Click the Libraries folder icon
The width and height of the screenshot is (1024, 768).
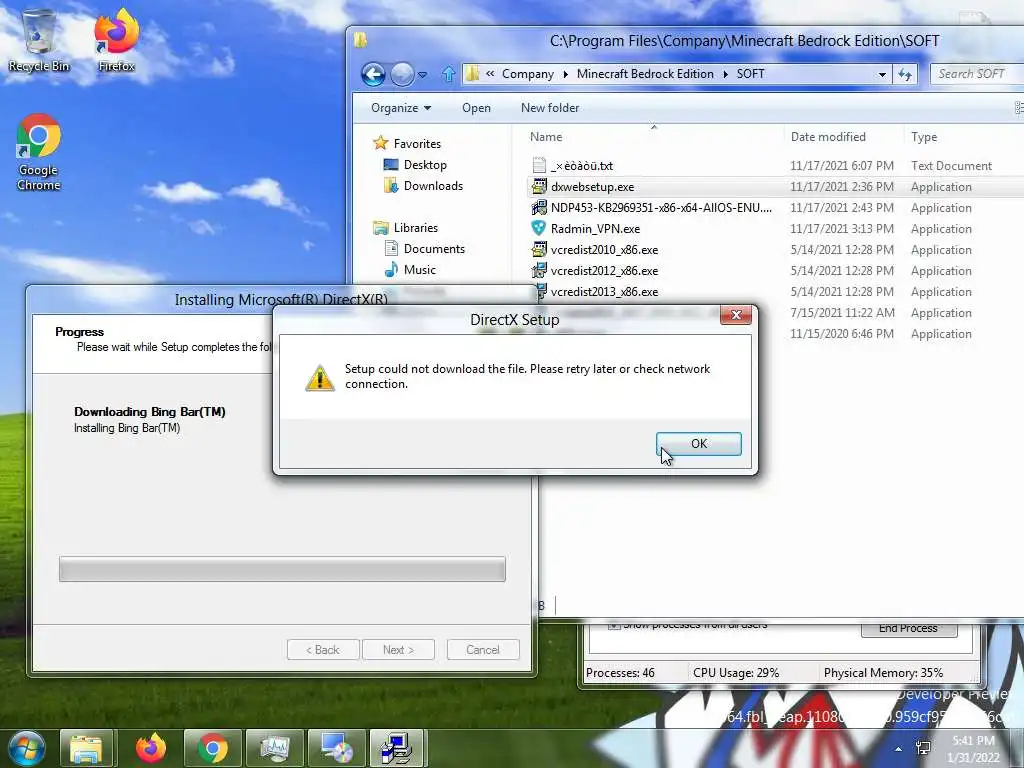point(381,227)
